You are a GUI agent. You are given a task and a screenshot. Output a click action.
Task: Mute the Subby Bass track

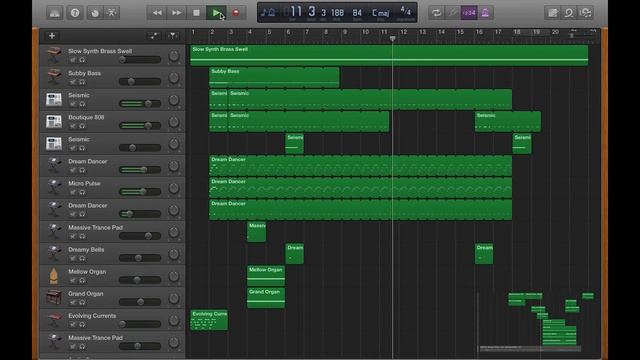pos(73,82)
